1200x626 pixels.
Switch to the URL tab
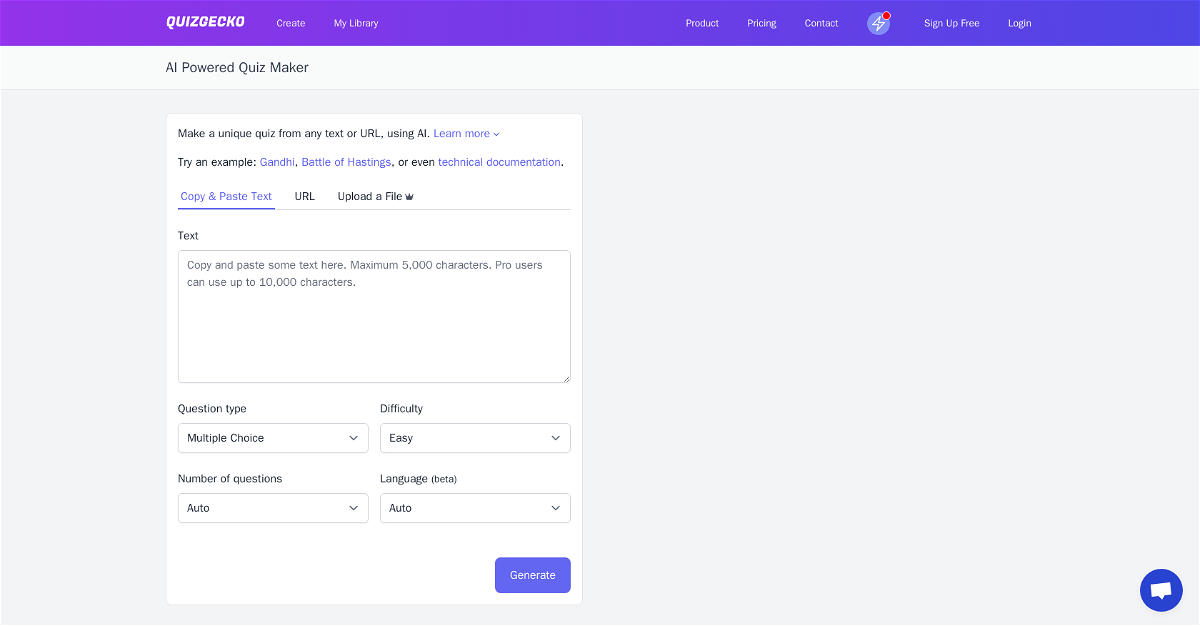pyautogui.click(x=305, y=196)
